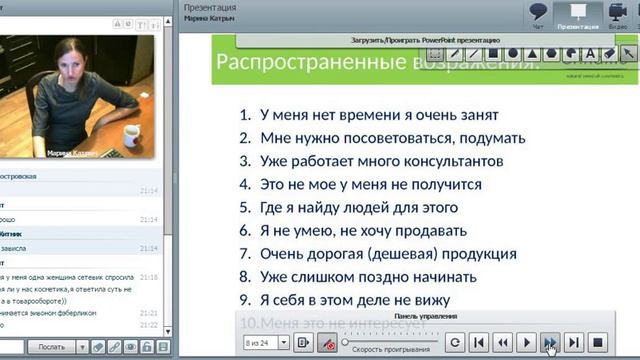Jump to the first slide

coord(479,342)
